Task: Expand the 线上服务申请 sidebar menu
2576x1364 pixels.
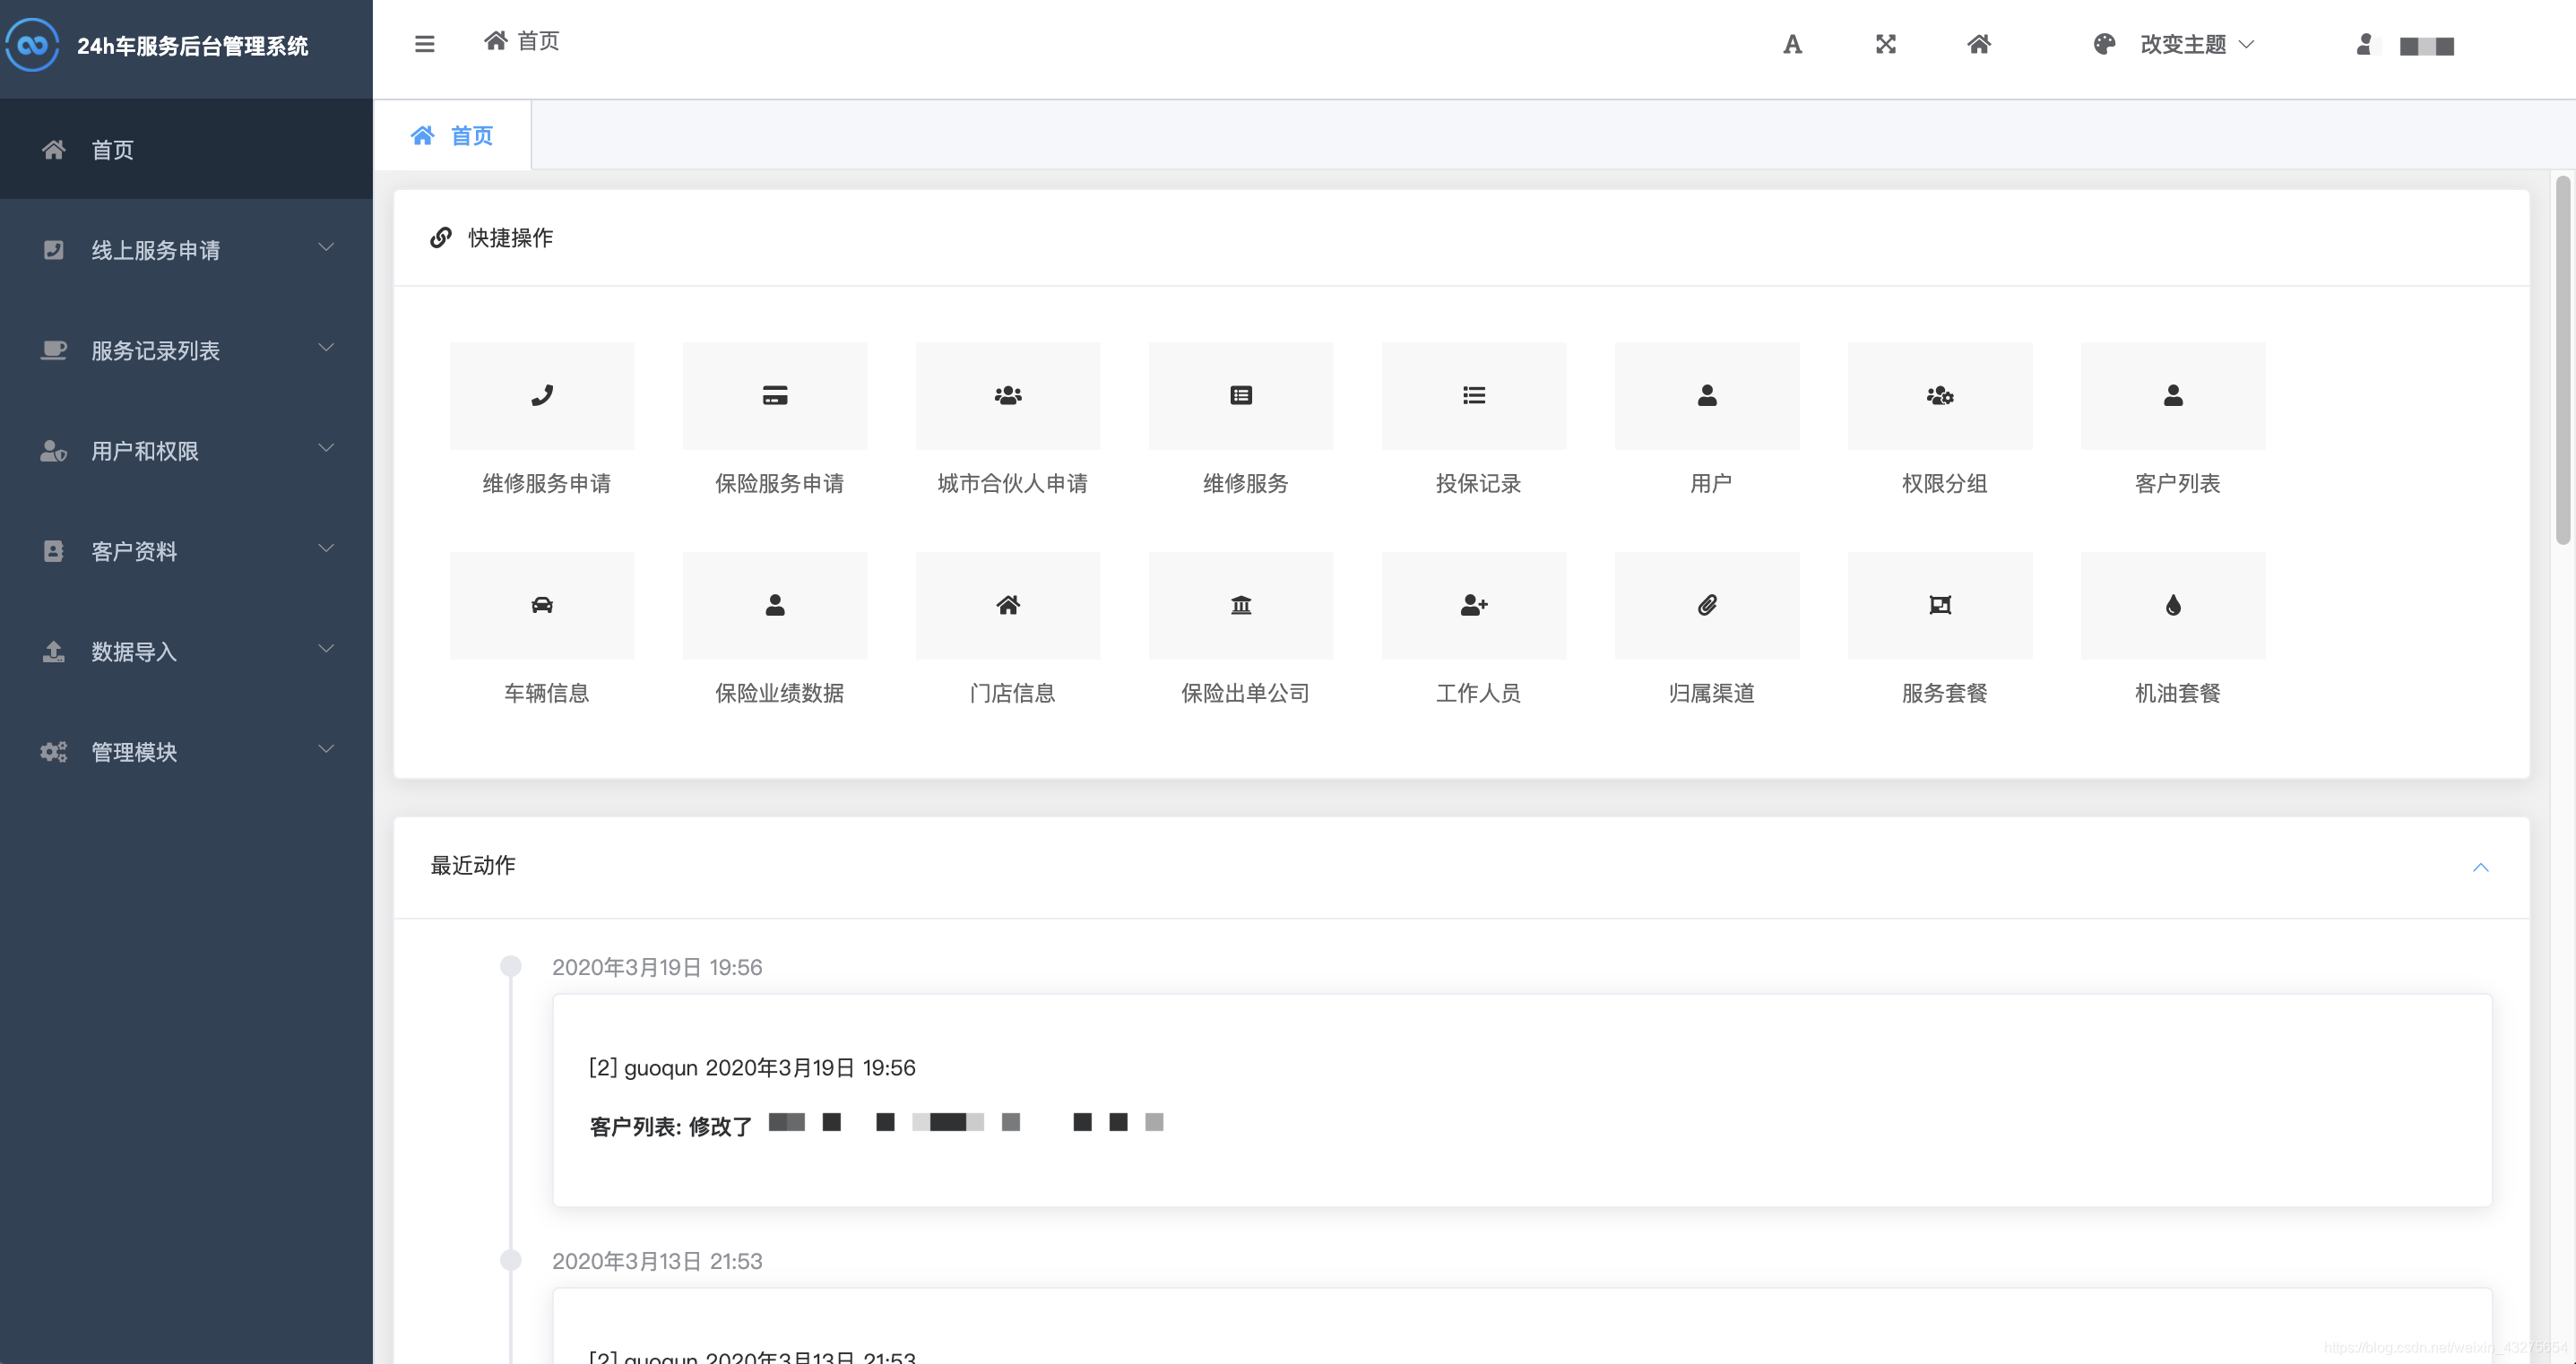Action: point(186,250)
